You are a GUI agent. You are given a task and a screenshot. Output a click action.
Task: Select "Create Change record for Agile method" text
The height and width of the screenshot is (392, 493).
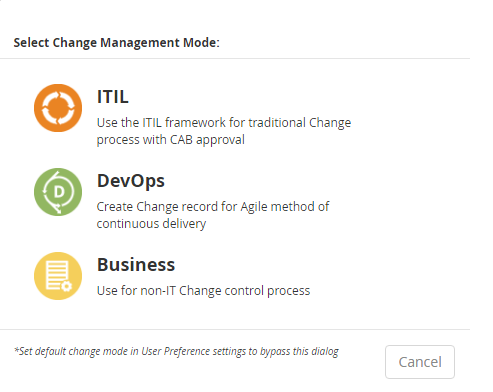[x=206, y=207]
